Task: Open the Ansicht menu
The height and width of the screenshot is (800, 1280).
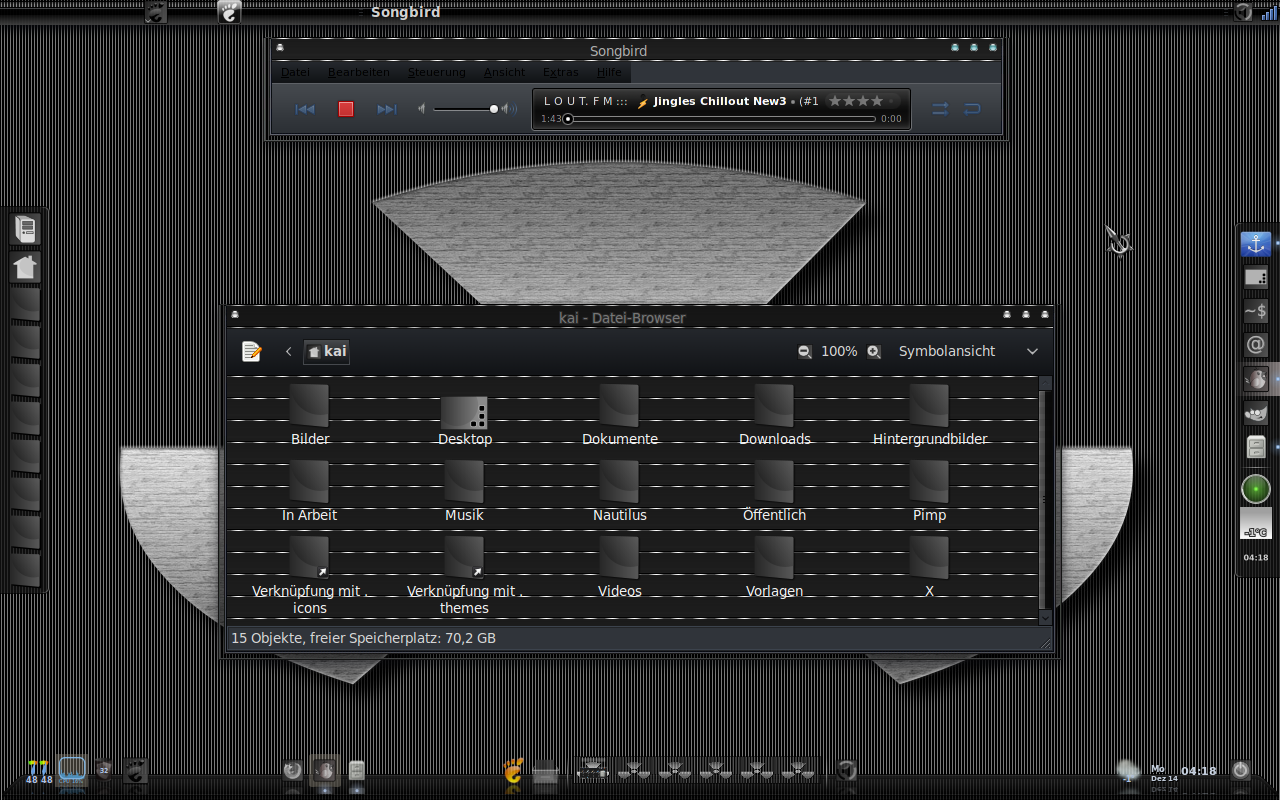Action: click(x=504, y=72)
